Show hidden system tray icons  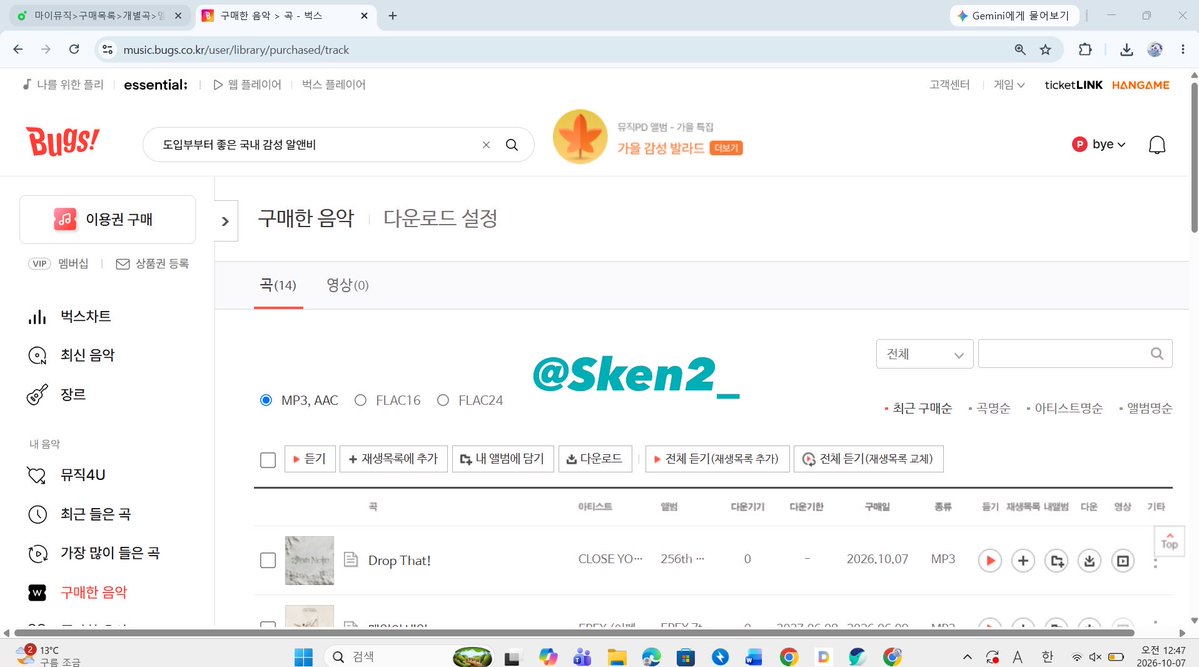click(967, 657)
